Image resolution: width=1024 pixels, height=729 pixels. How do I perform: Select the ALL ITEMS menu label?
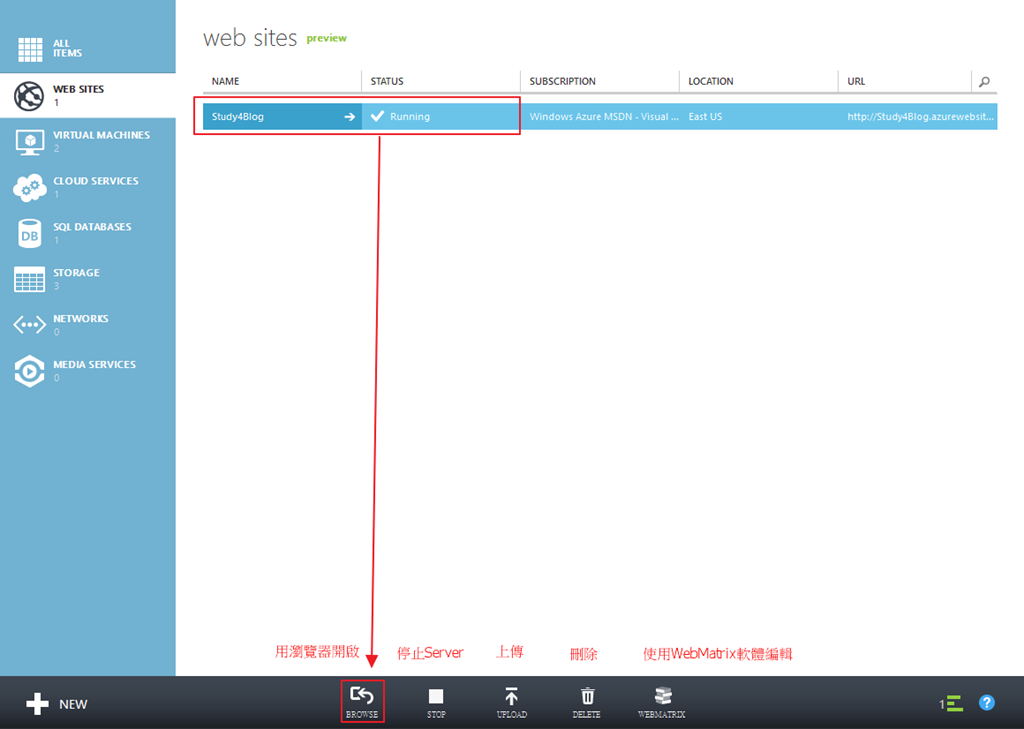pos(67,48)
